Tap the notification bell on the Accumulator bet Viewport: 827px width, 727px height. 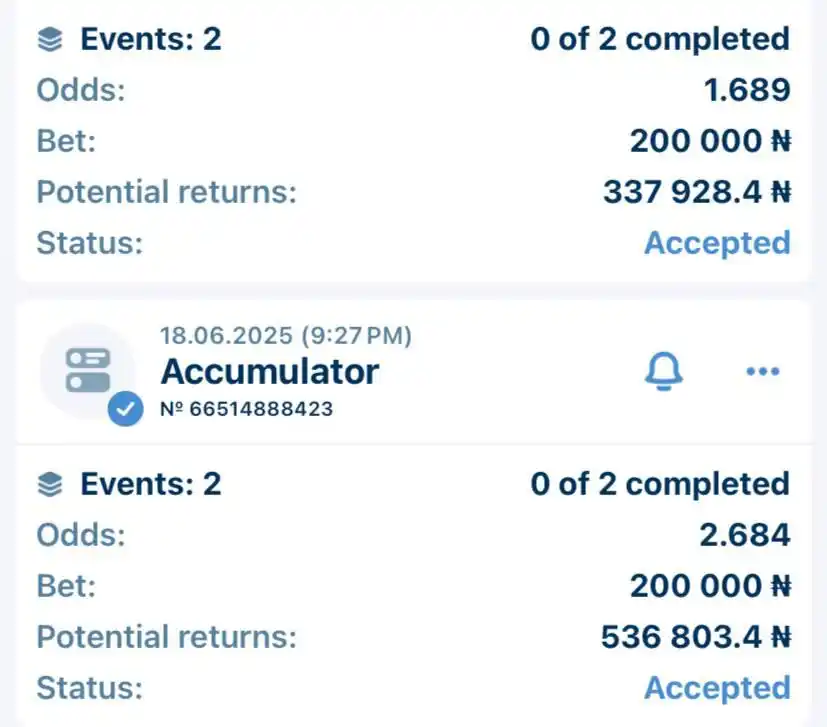663,371
